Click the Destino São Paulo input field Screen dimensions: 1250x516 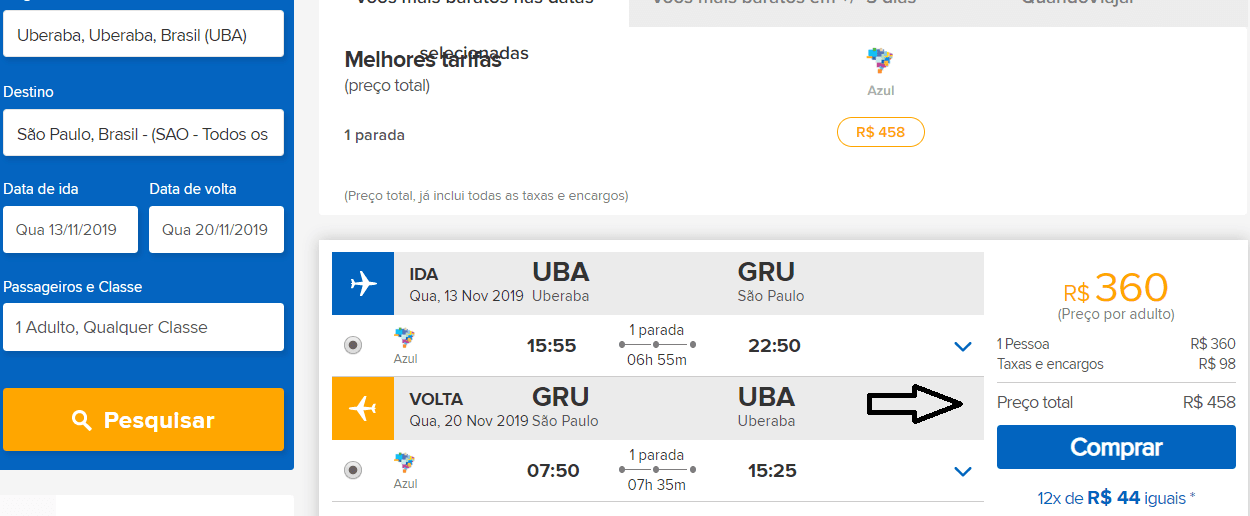click(x=143, y=133)
